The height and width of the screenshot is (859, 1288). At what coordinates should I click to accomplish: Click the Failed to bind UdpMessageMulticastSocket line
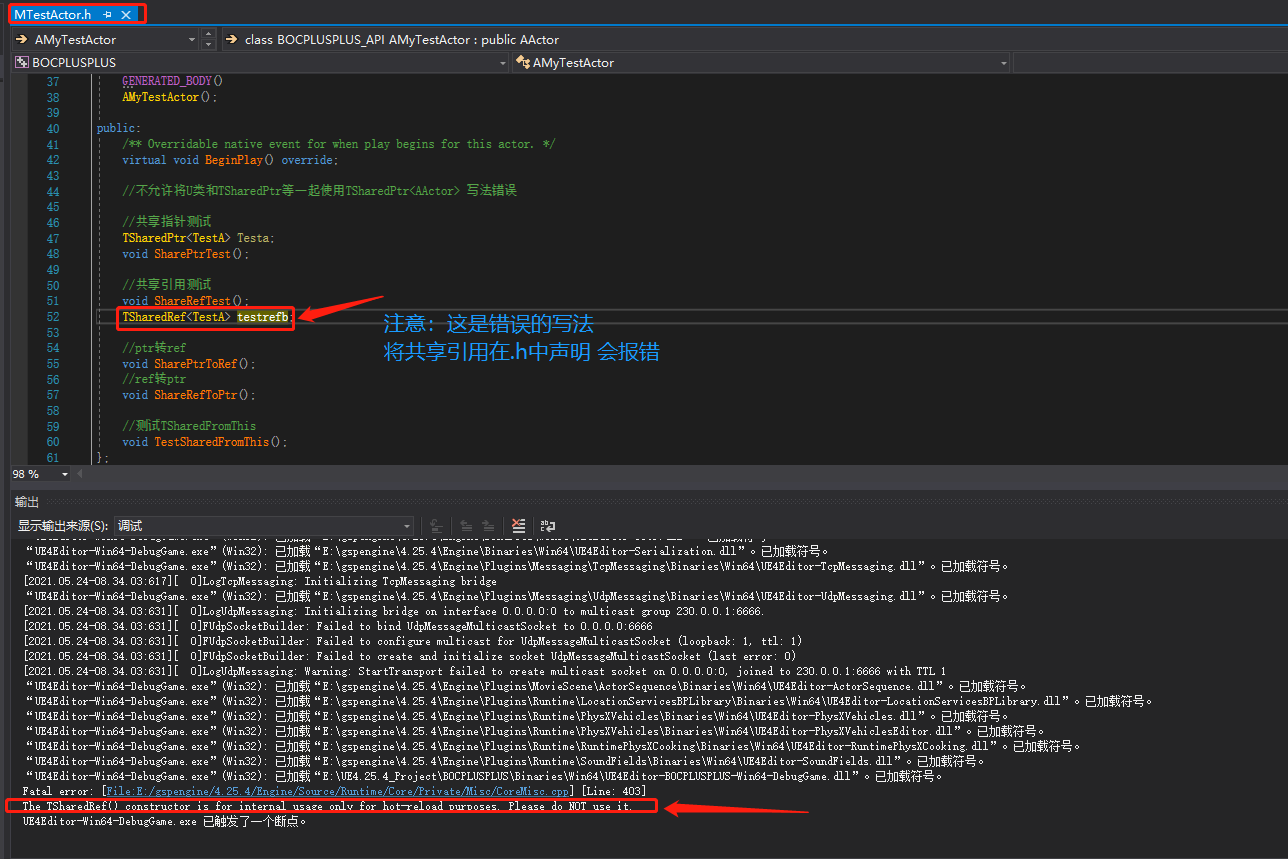[x=337, y=626]
